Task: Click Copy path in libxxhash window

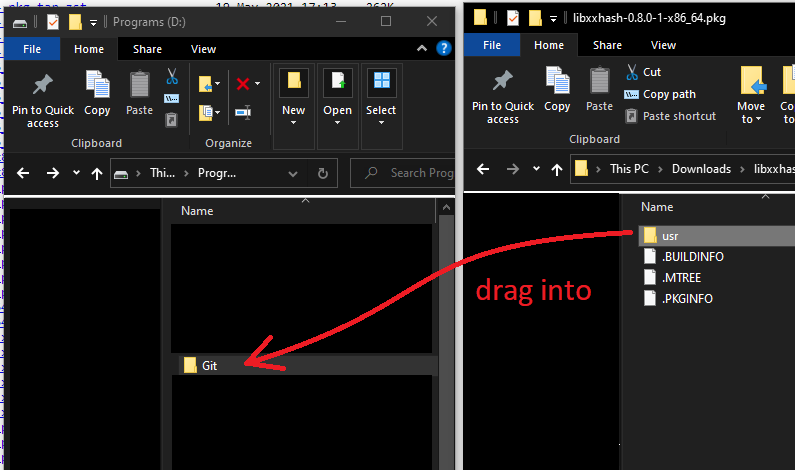Action: click(x=660, y=94)
